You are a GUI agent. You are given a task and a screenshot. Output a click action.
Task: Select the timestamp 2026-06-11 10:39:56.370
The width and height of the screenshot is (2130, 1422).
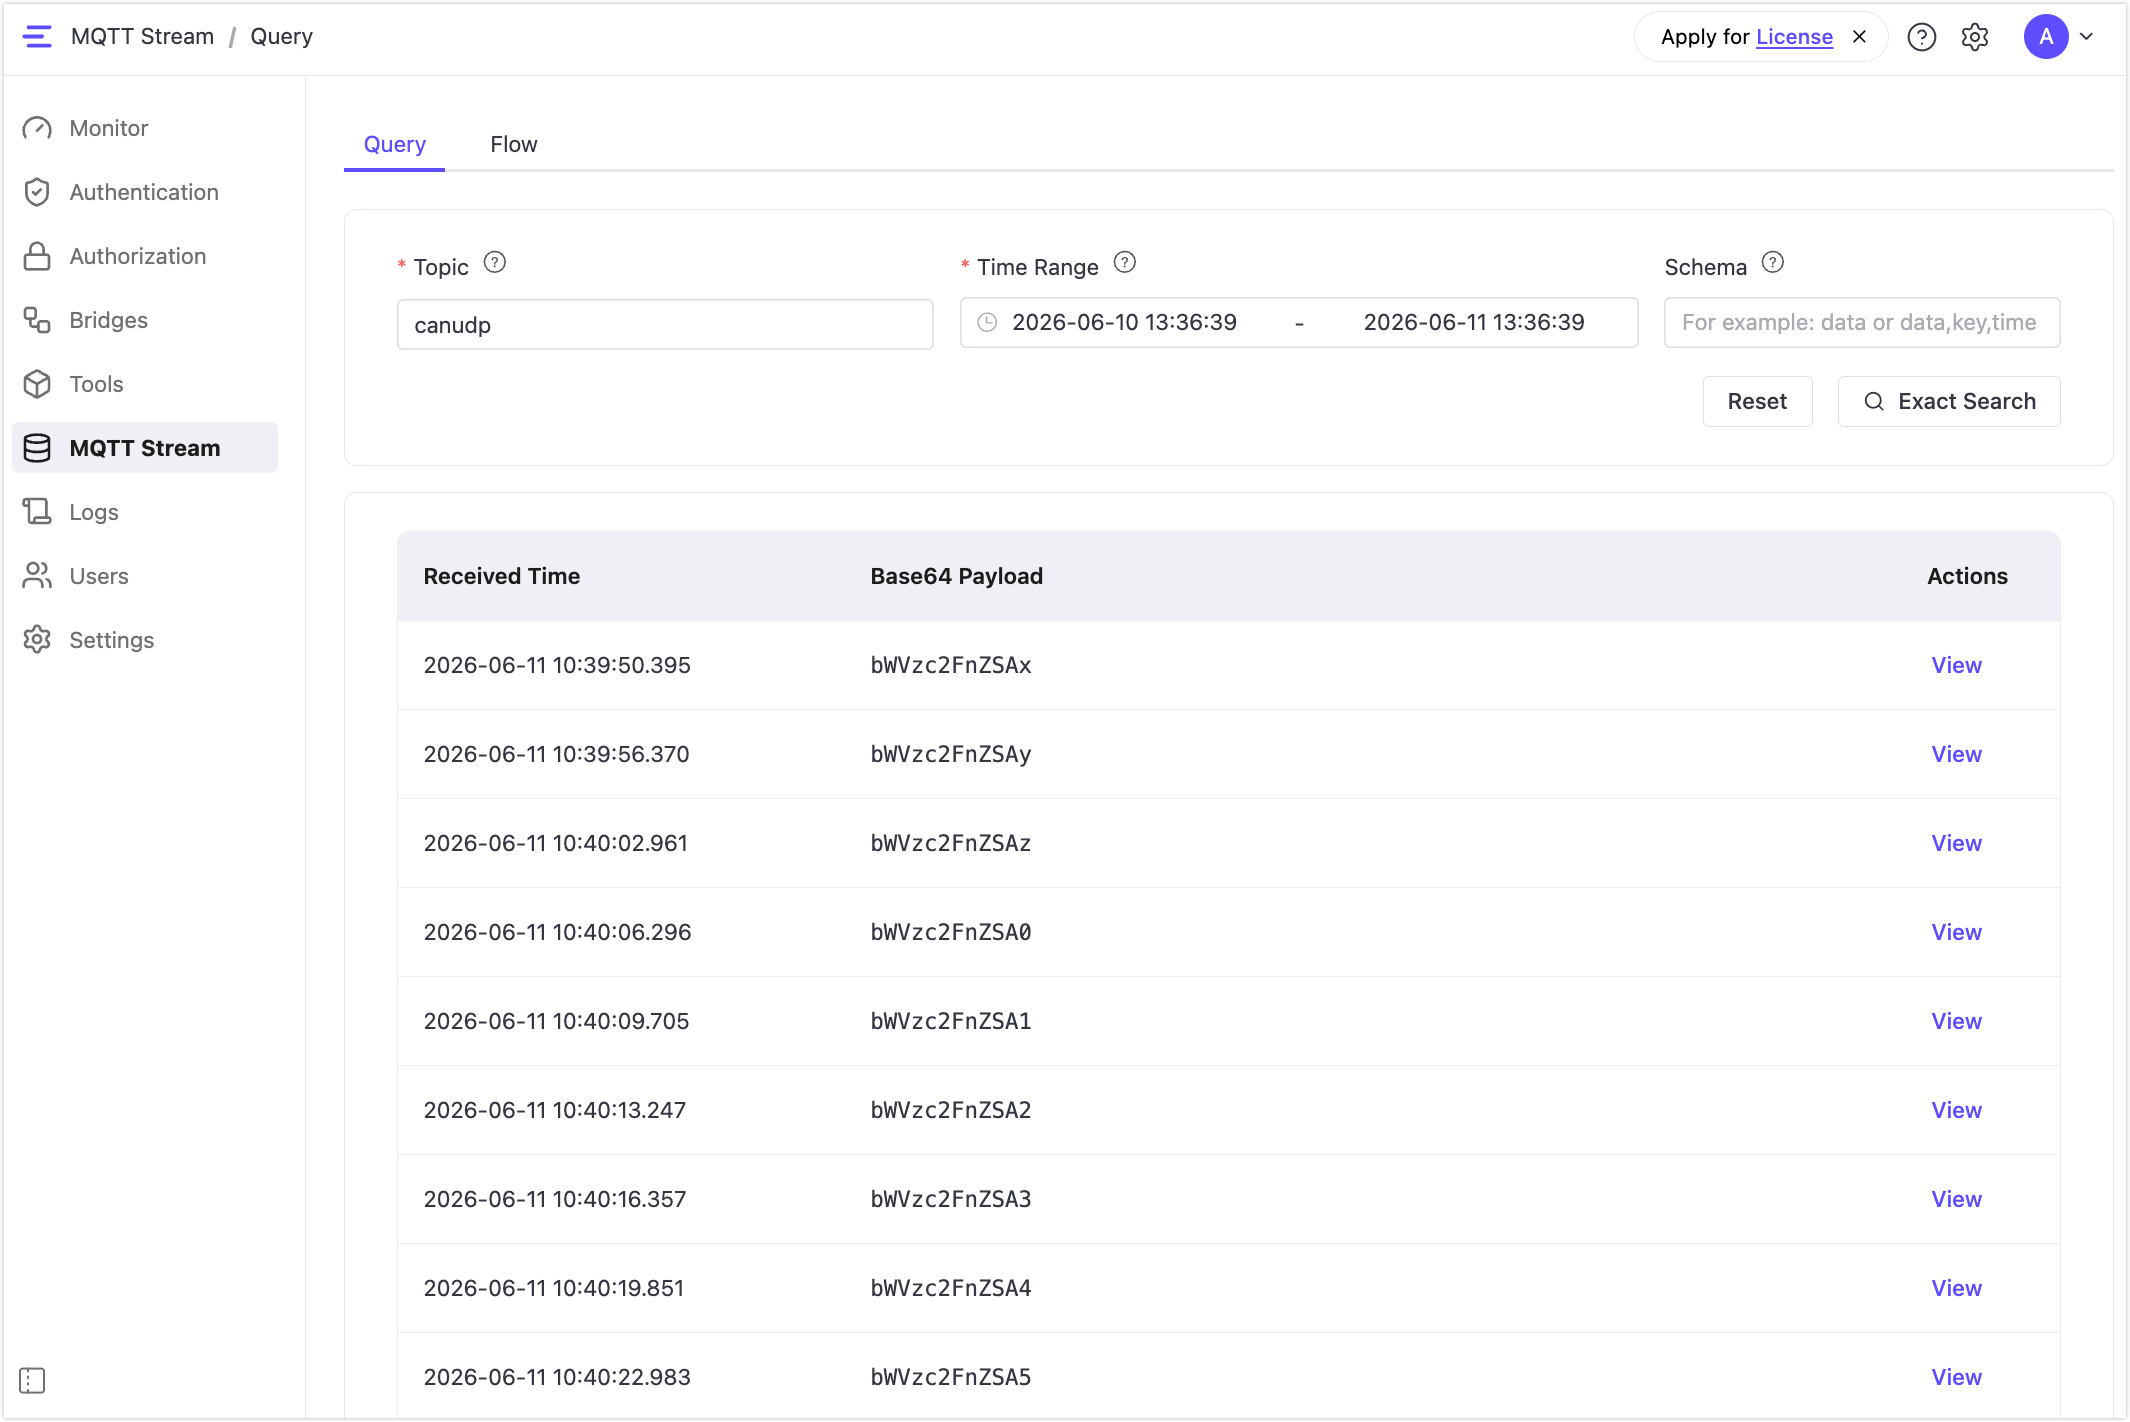(x=556, y=754)
